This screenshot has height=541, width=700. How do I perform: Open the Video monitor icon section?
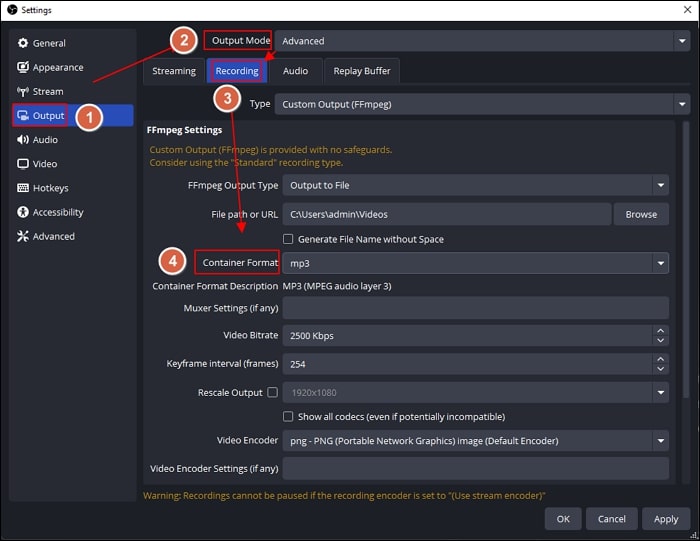(23, 164)
